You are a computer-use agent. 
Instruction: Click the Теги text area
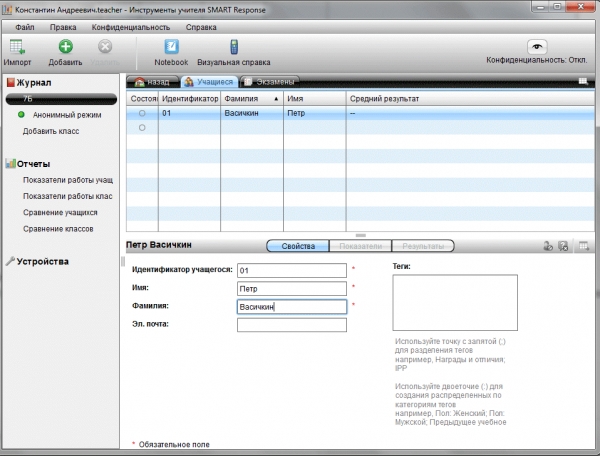coord(455,303)
